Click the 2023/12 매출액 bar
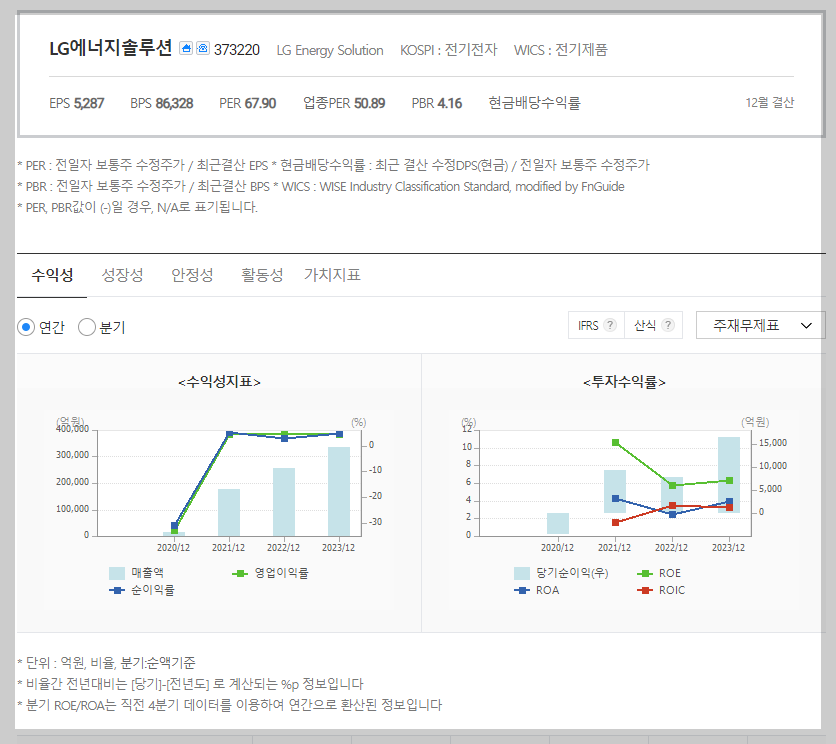The height and width of the screenshot is (744, 836). coord(339,491)
